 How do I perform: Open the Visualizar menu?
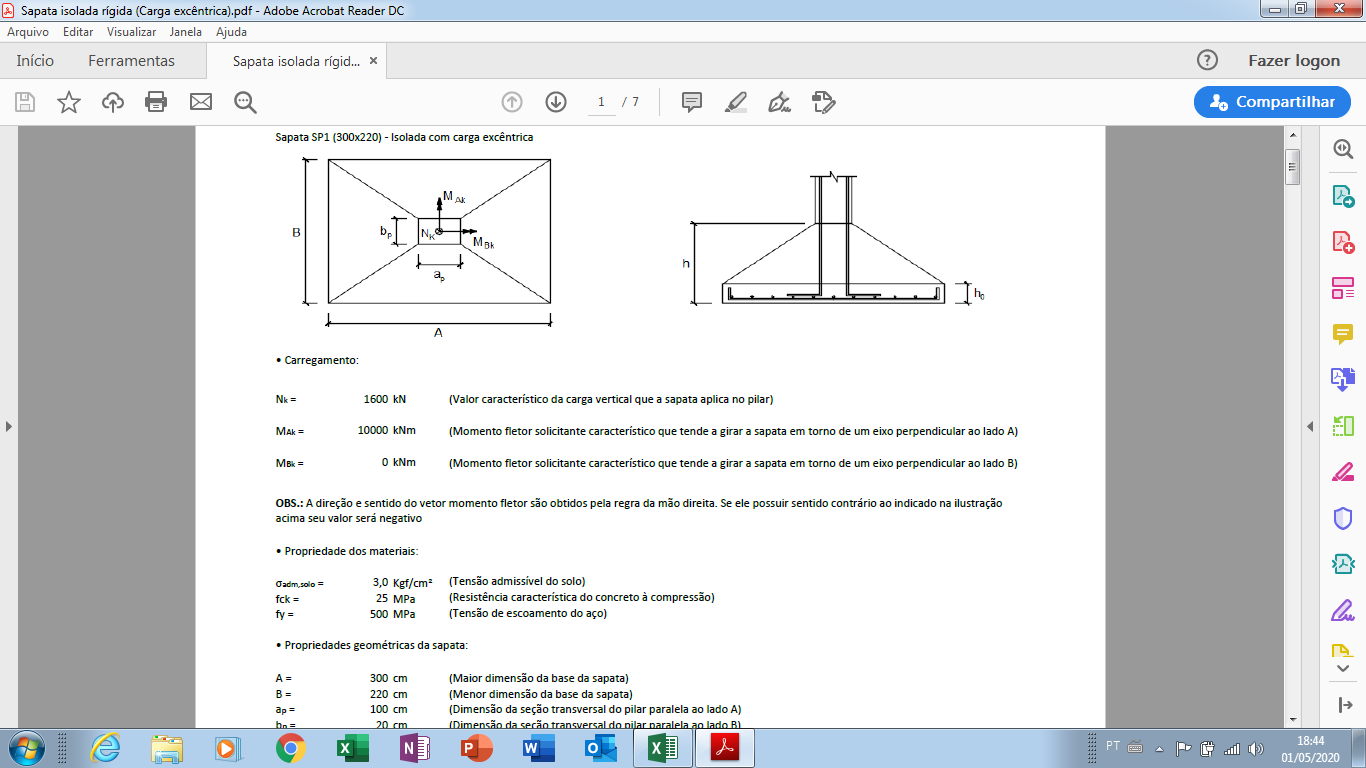(x=131, y=32)
